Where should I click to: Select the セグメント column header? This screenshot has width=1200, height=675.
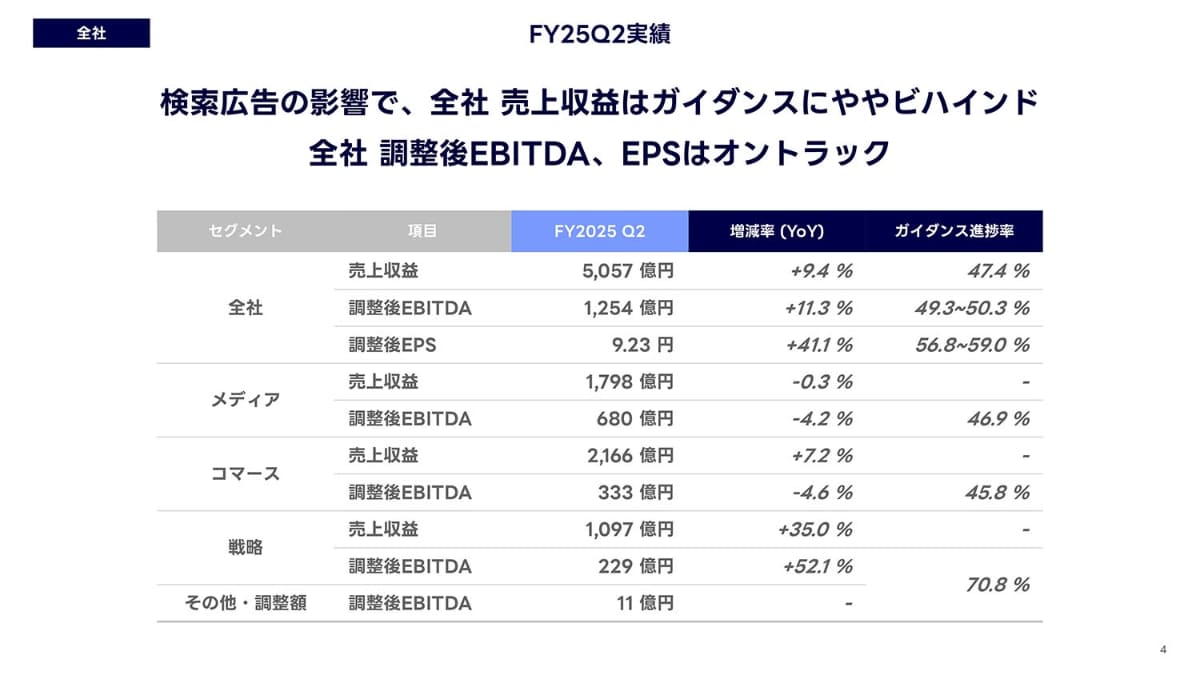(246, 231)
